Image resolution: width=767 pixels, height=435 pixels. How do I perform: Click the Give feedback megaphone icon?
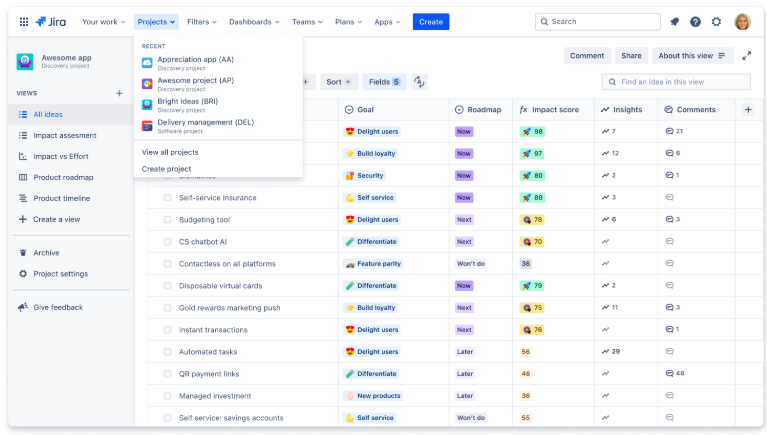click(x=23, y=307)
